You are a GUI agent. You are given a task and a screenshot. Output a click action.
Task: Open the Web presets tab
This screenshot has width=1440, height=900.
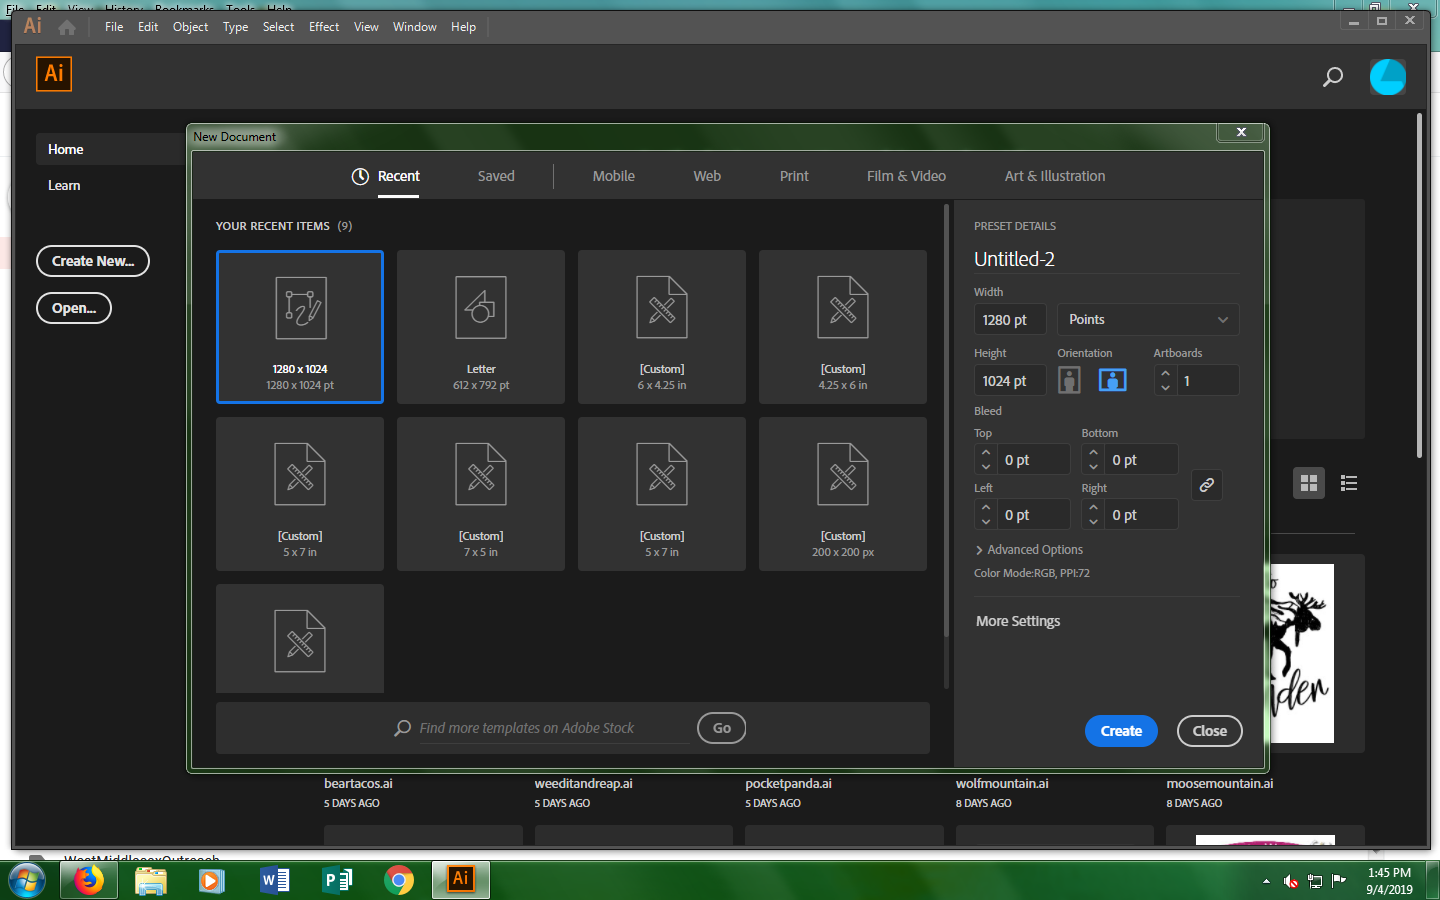coord(707,176)
